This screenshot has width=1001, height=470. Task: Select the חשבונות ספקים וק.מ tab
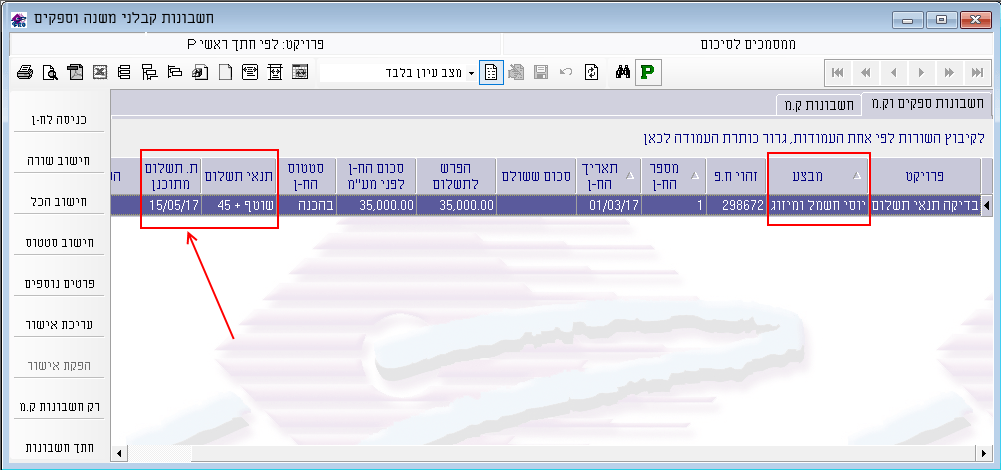tap(927, 104)
